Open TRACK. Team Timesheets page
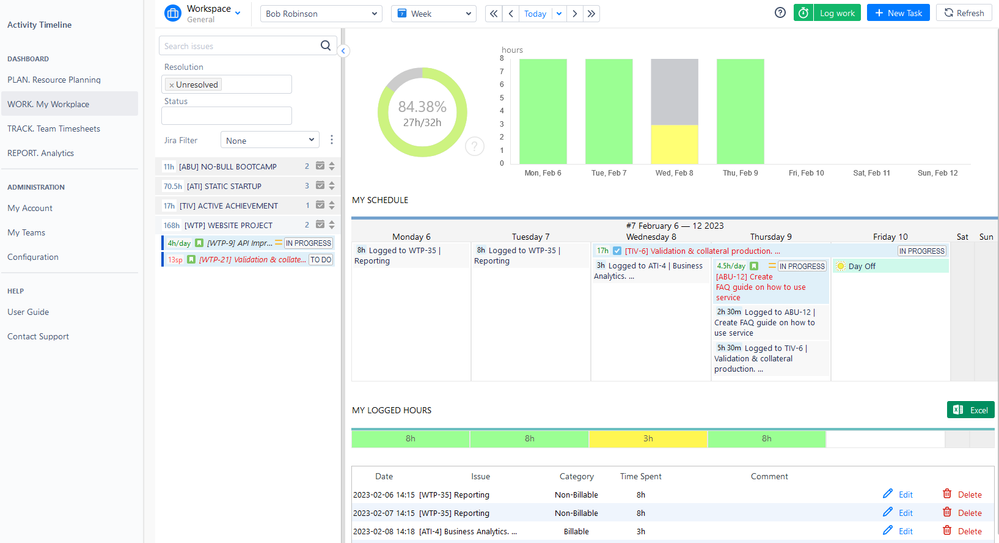999x543 pixels. point(54,128)
